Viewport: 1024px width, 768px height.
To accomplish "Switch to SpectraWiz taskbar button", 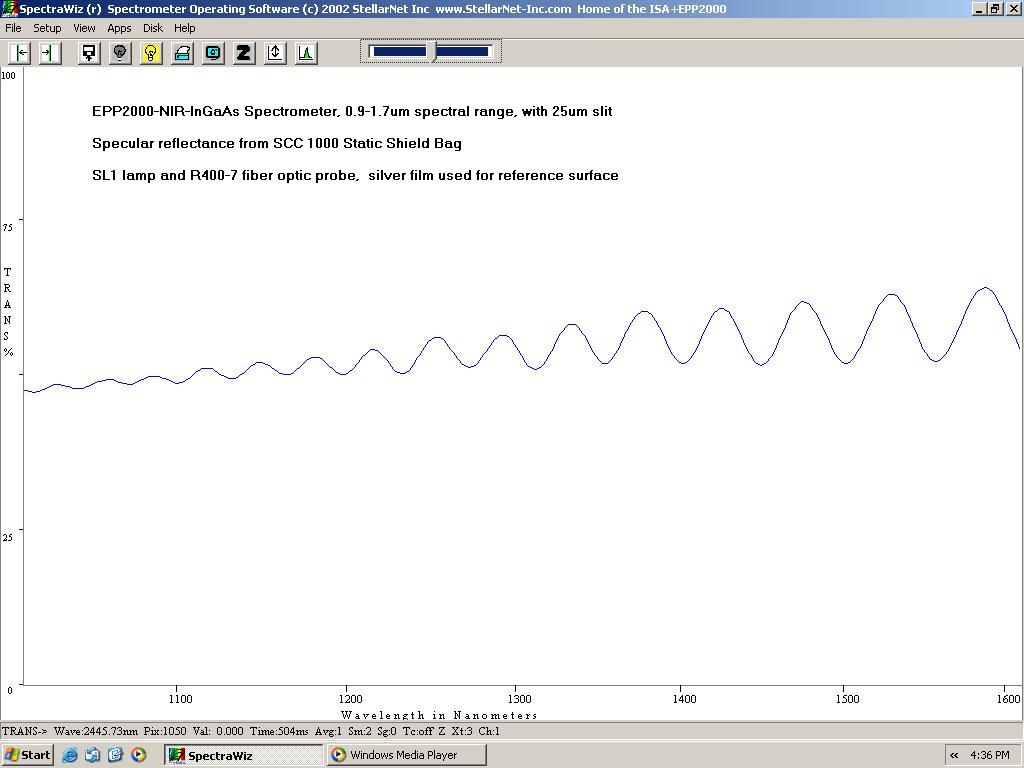I will pyautogui.click(x=243, y=756).
